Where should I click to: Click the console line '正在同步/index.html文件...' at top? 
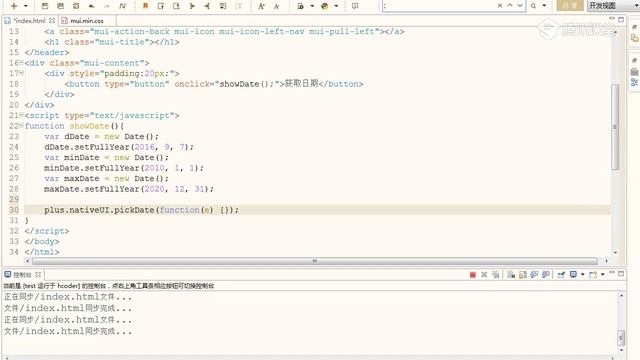tap(68, 297)
